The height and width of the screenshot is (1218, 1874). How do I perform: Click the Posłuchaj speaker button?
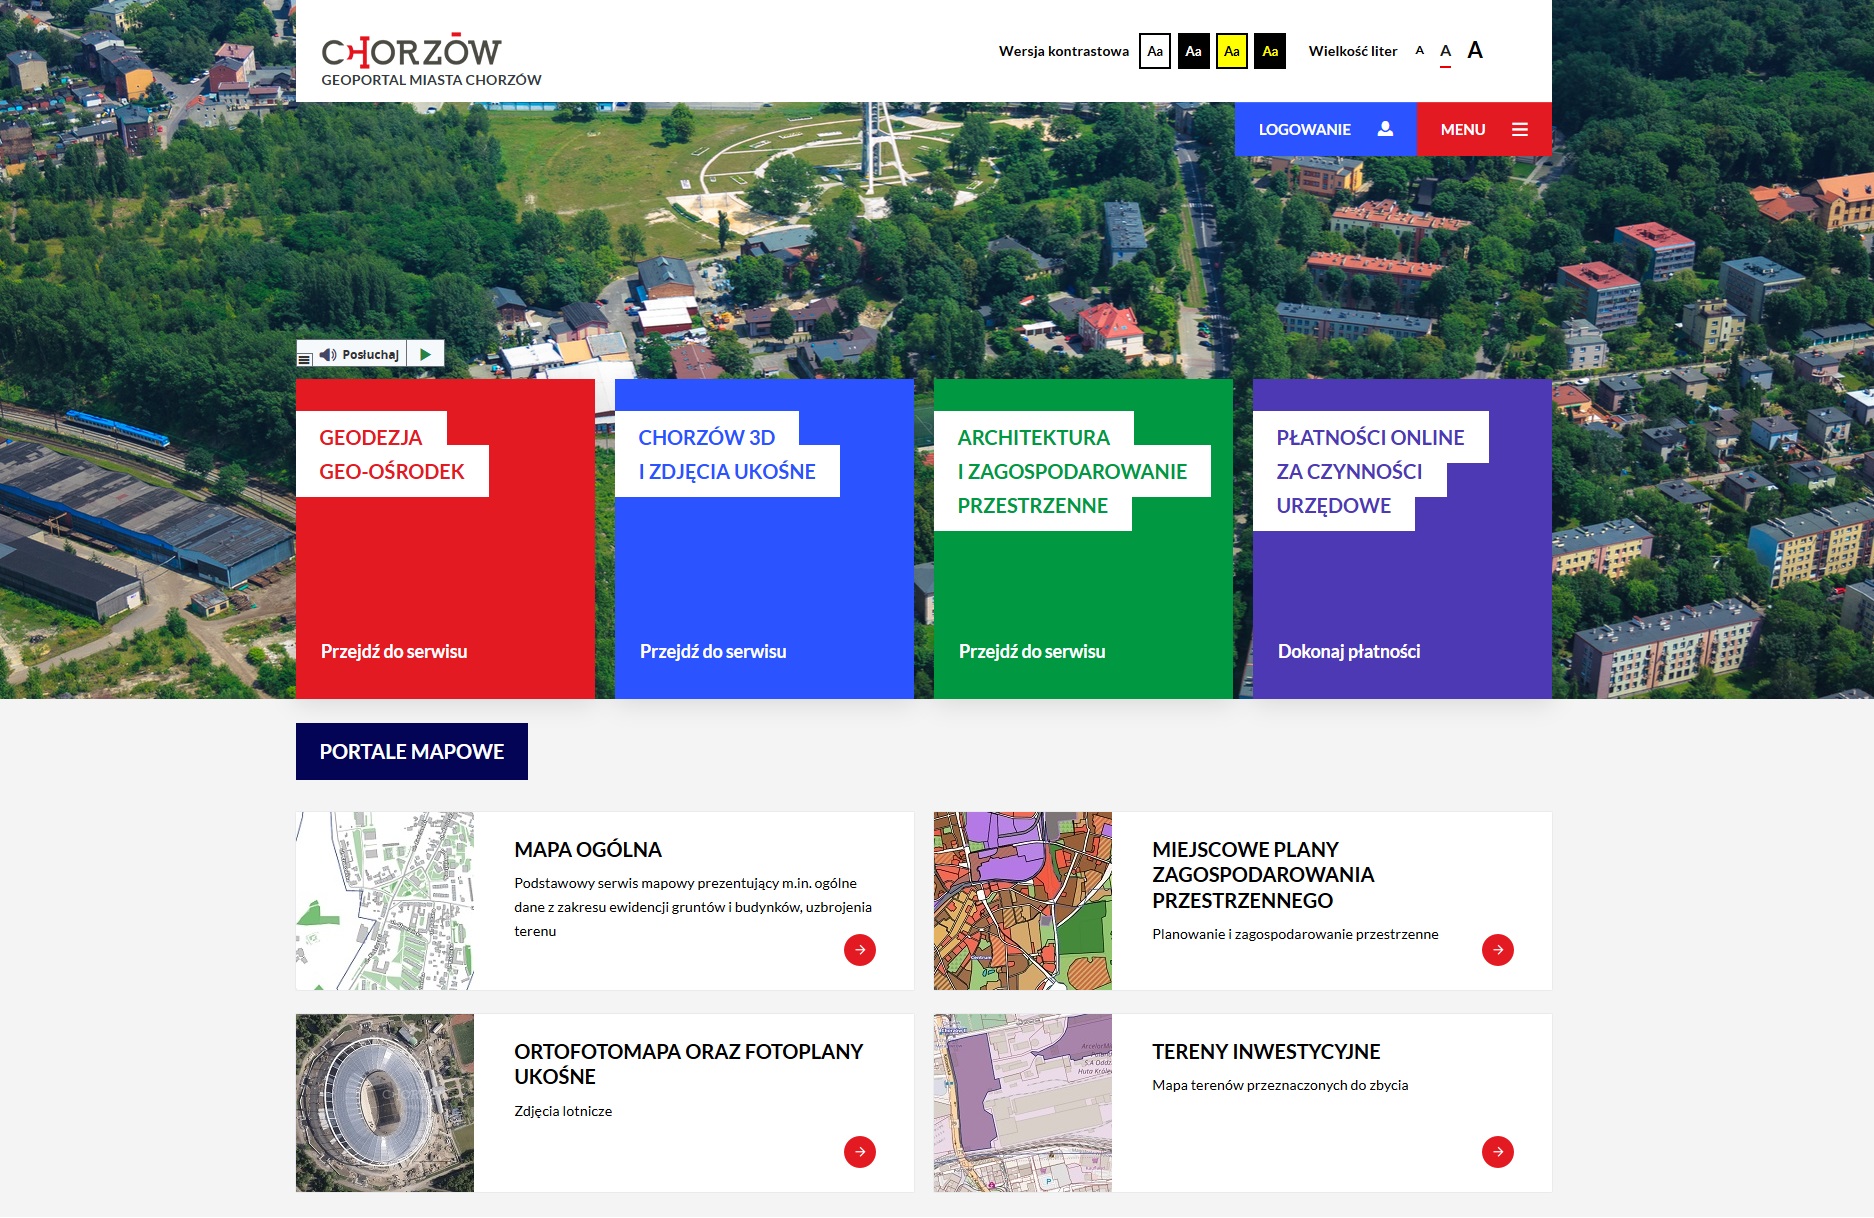pos(360,354)
